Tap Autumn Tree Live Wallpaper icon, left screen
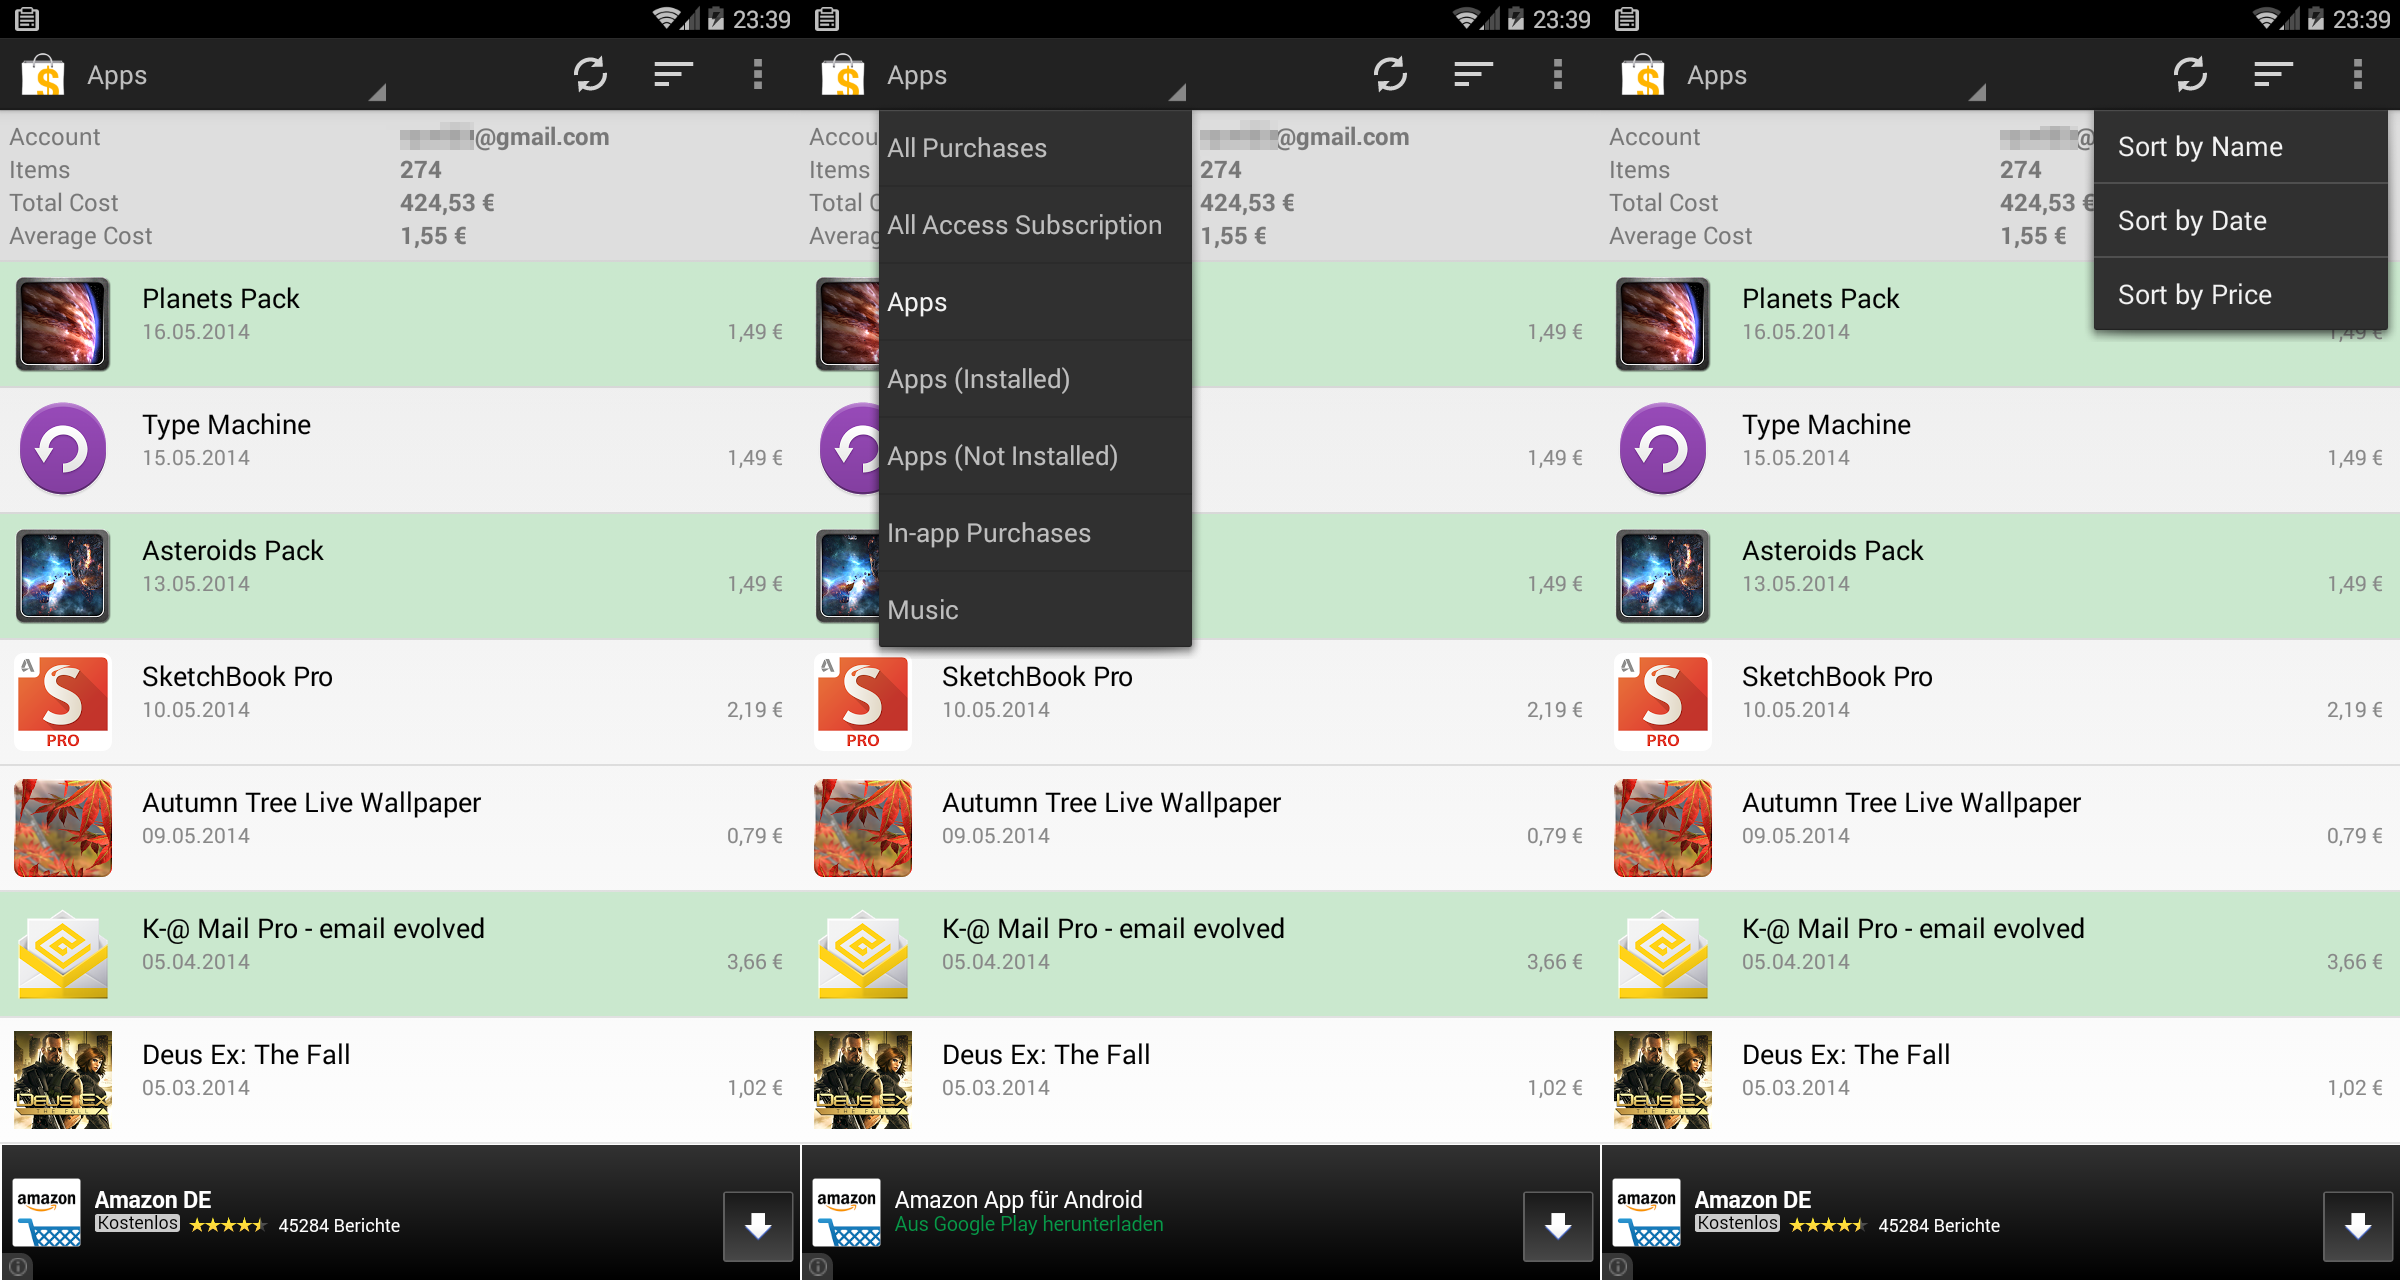This screenshot has height=1280, width=2400. click(63, 828)
